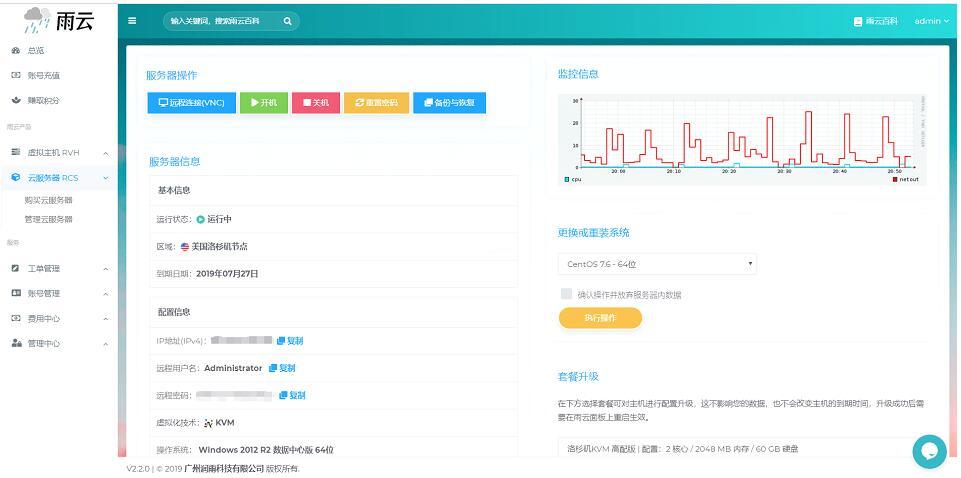Click the 搜索雨云百科 search input field
The image size is (961, 478).
[x=222, y=20]
